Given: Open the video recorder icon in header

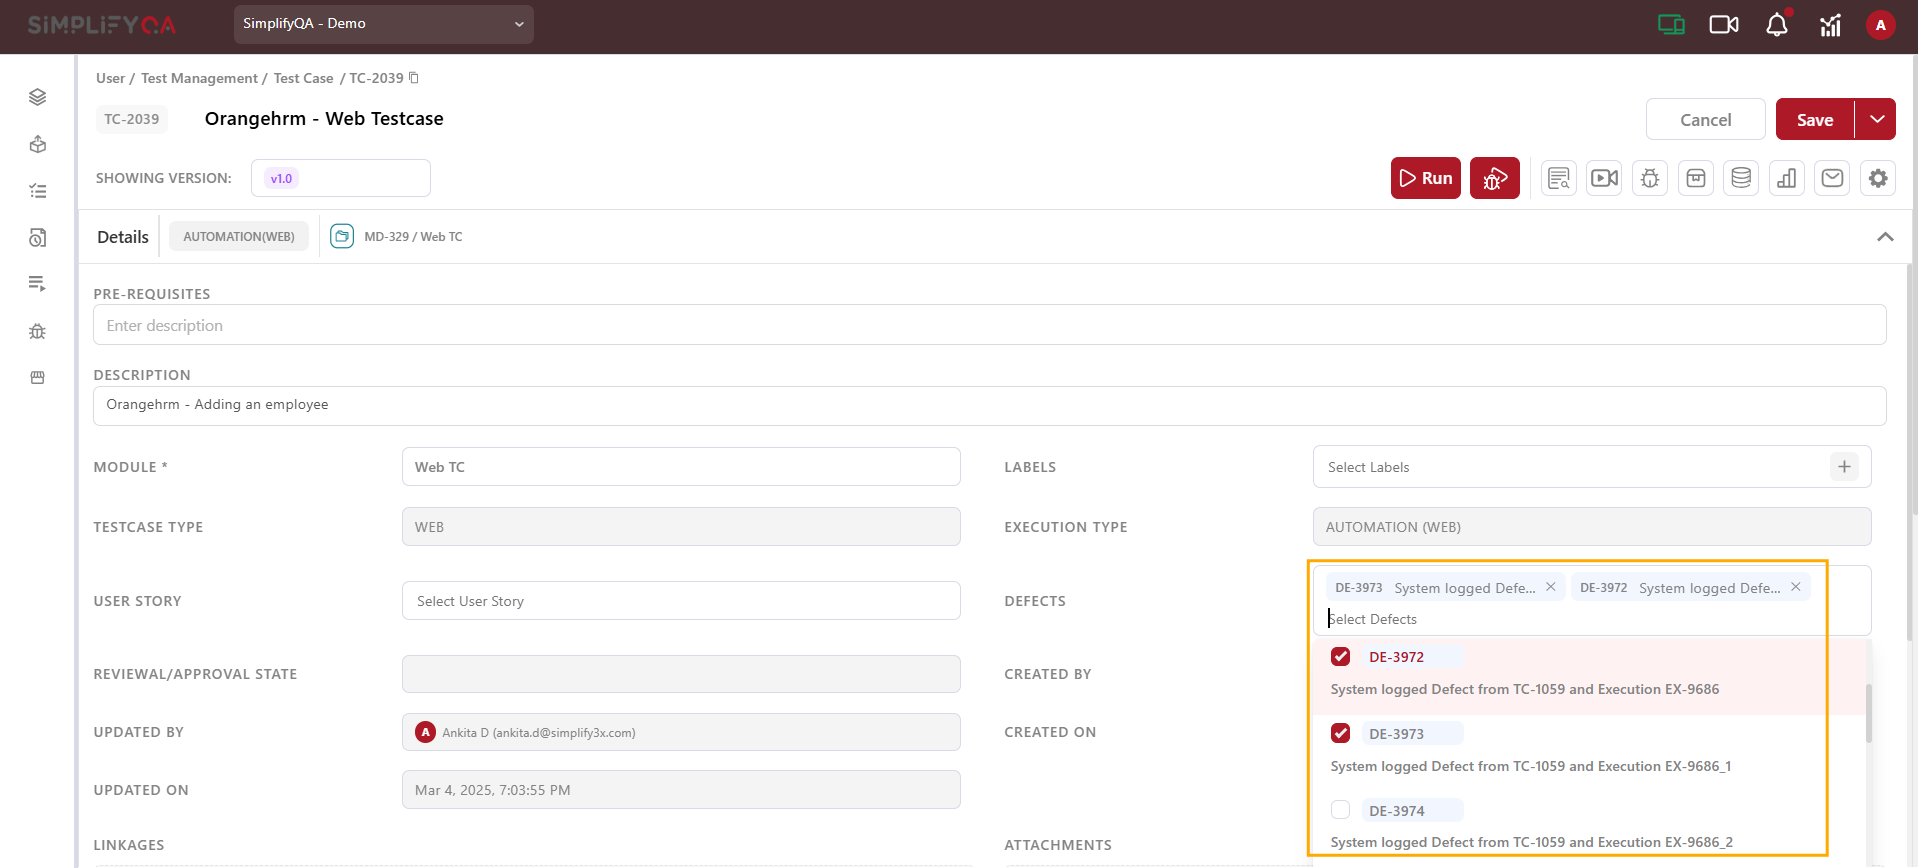Looking at the screenshot, I should tap(1723, 25).
